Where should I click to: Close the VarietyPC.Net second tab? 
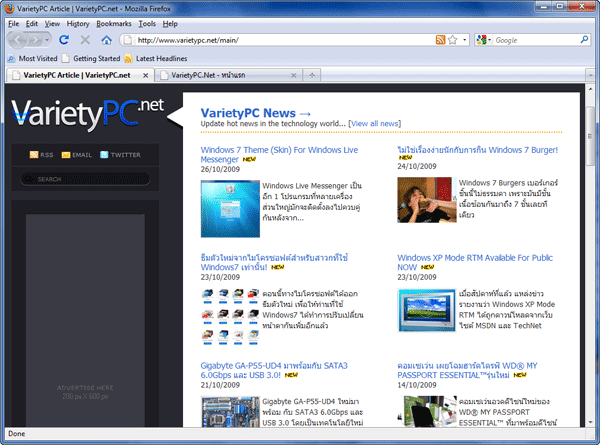(293, 75)
